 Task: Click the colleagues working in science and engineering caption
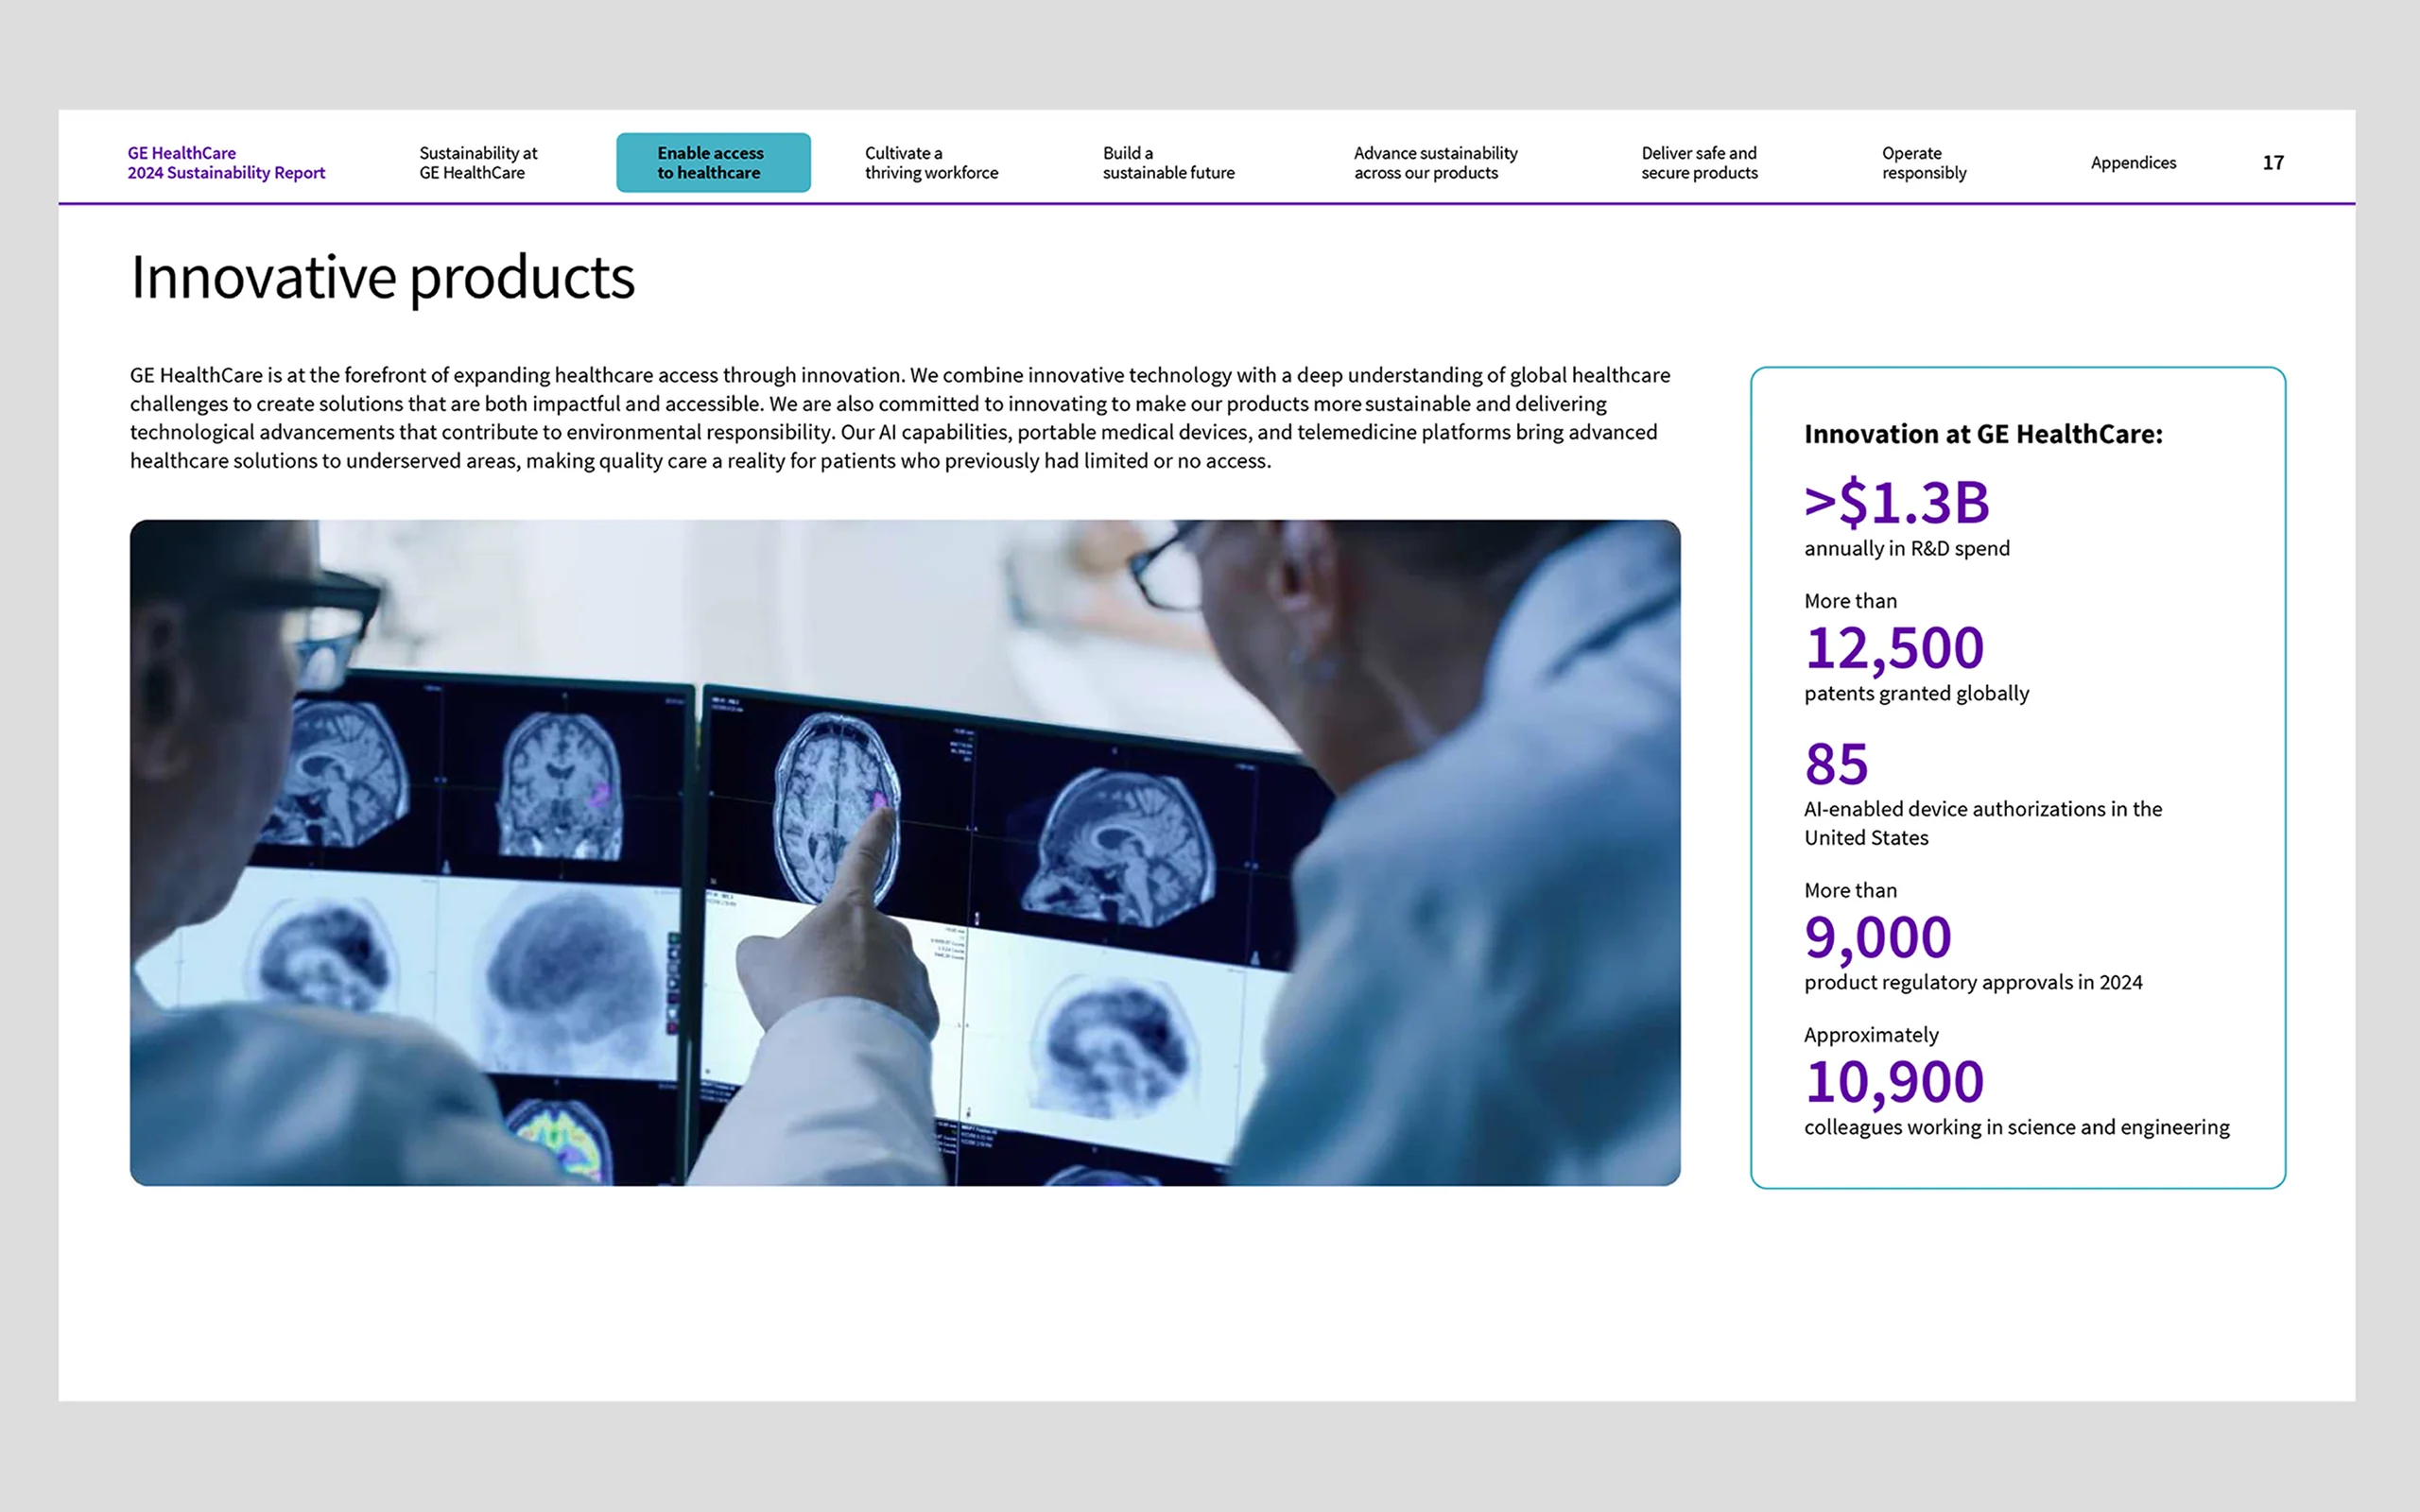coord(2016,1128)
